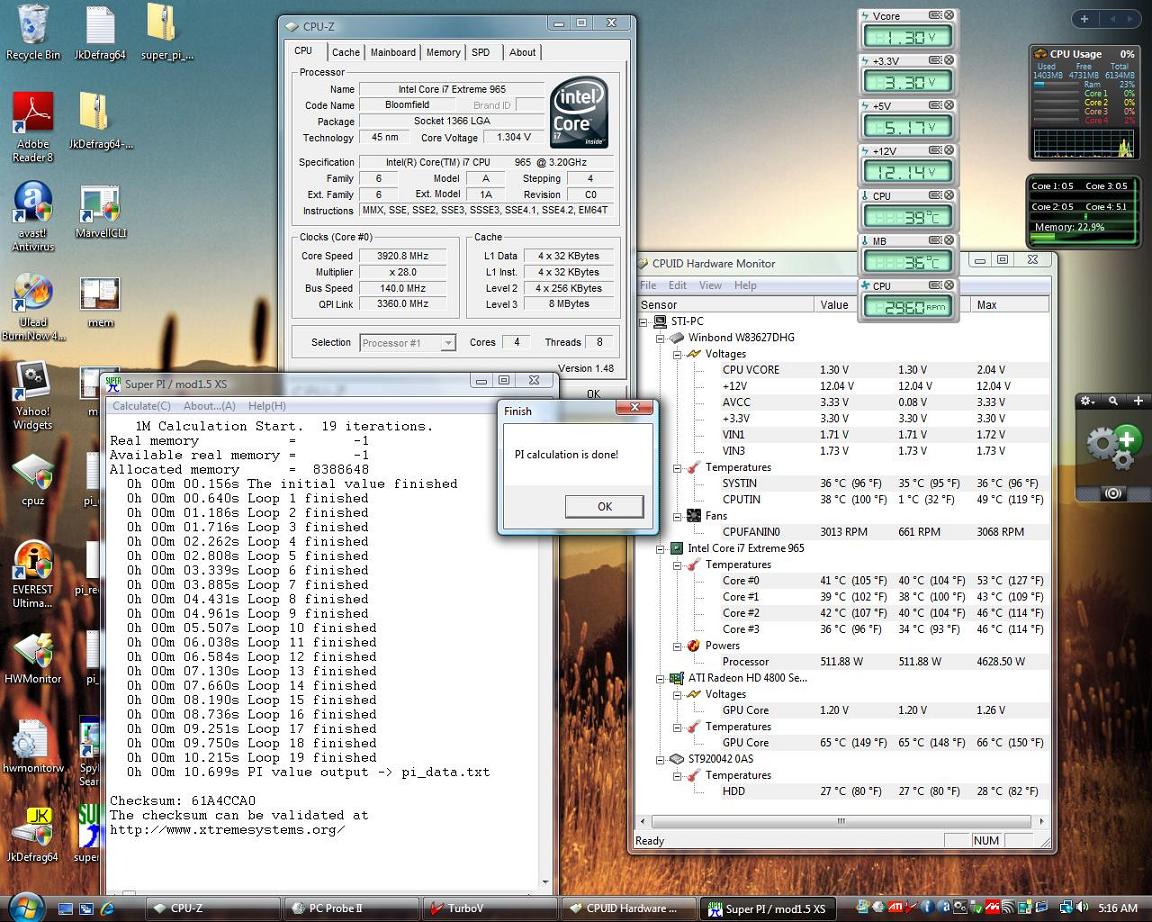The width and height of the screenshot is (1152, 922).
Task: Switch to the Mainboard tab in CPU-Z
Action: [x=393, y=52]
